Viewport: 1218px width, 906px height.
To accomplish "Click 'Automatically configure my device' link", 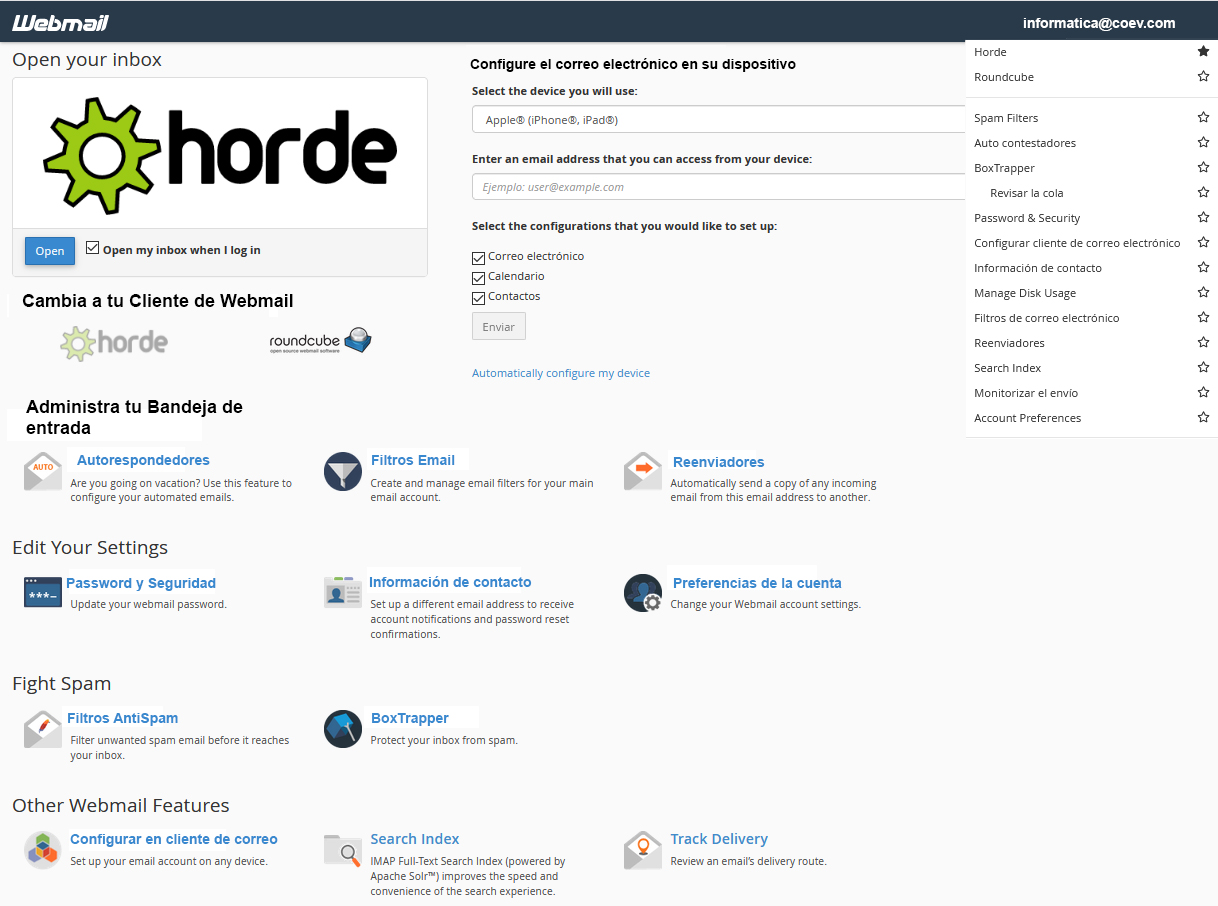I will click(561, 373).
